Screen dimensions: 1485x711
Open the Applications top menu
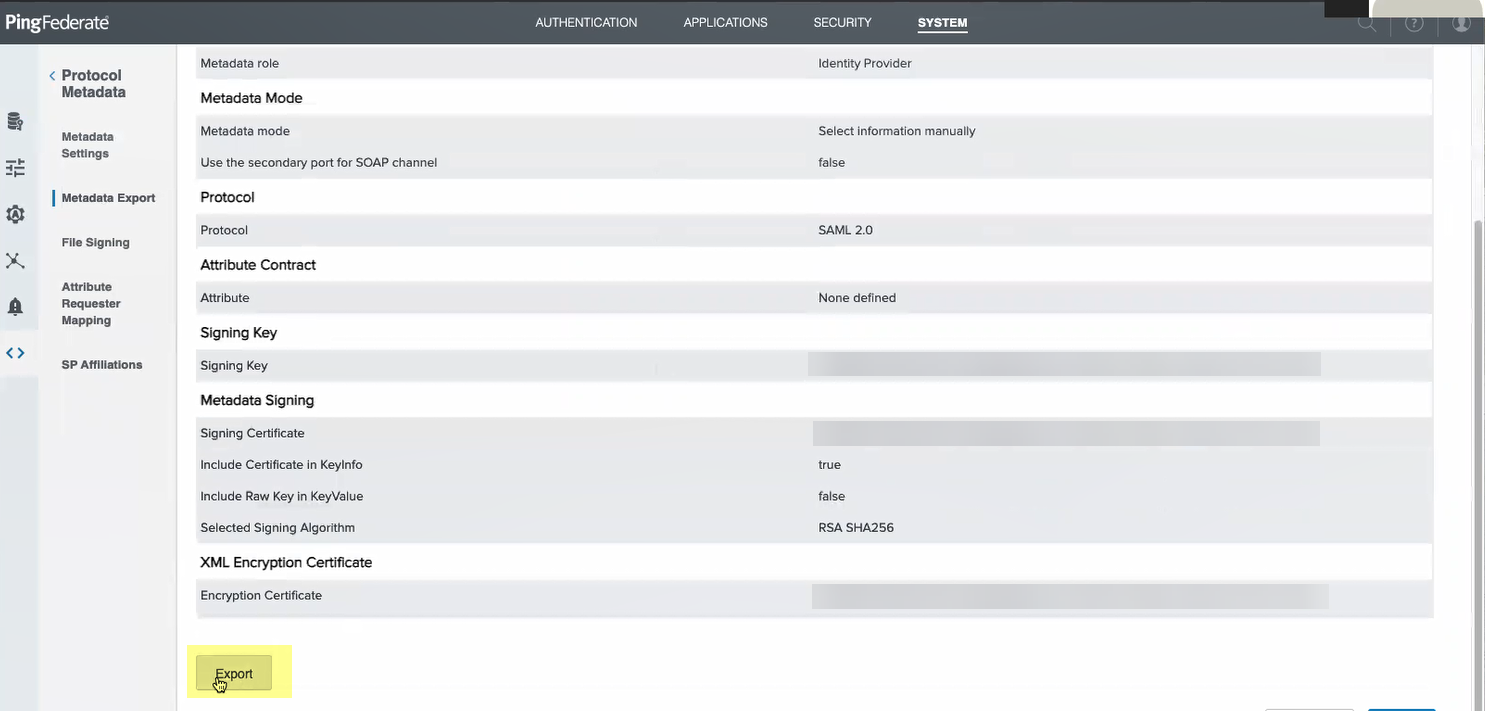(x=725, y=22)
